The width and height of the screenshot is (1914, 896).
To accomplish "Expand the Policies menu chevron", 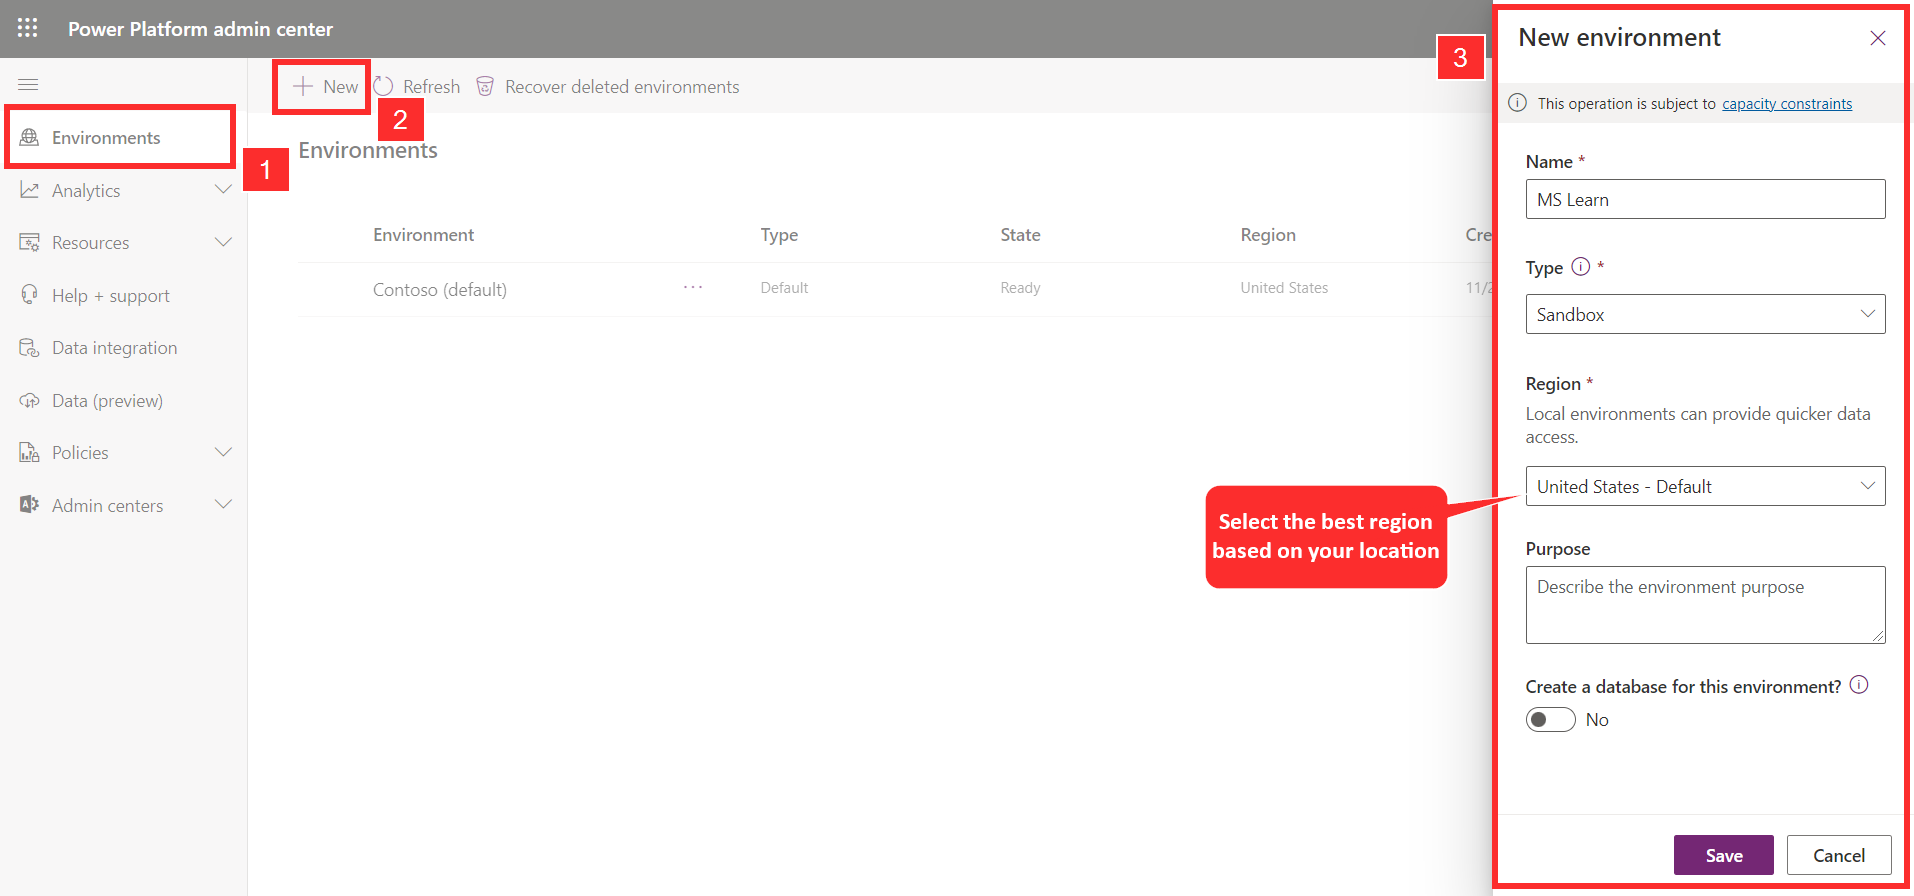I will (x=223, y=452).
